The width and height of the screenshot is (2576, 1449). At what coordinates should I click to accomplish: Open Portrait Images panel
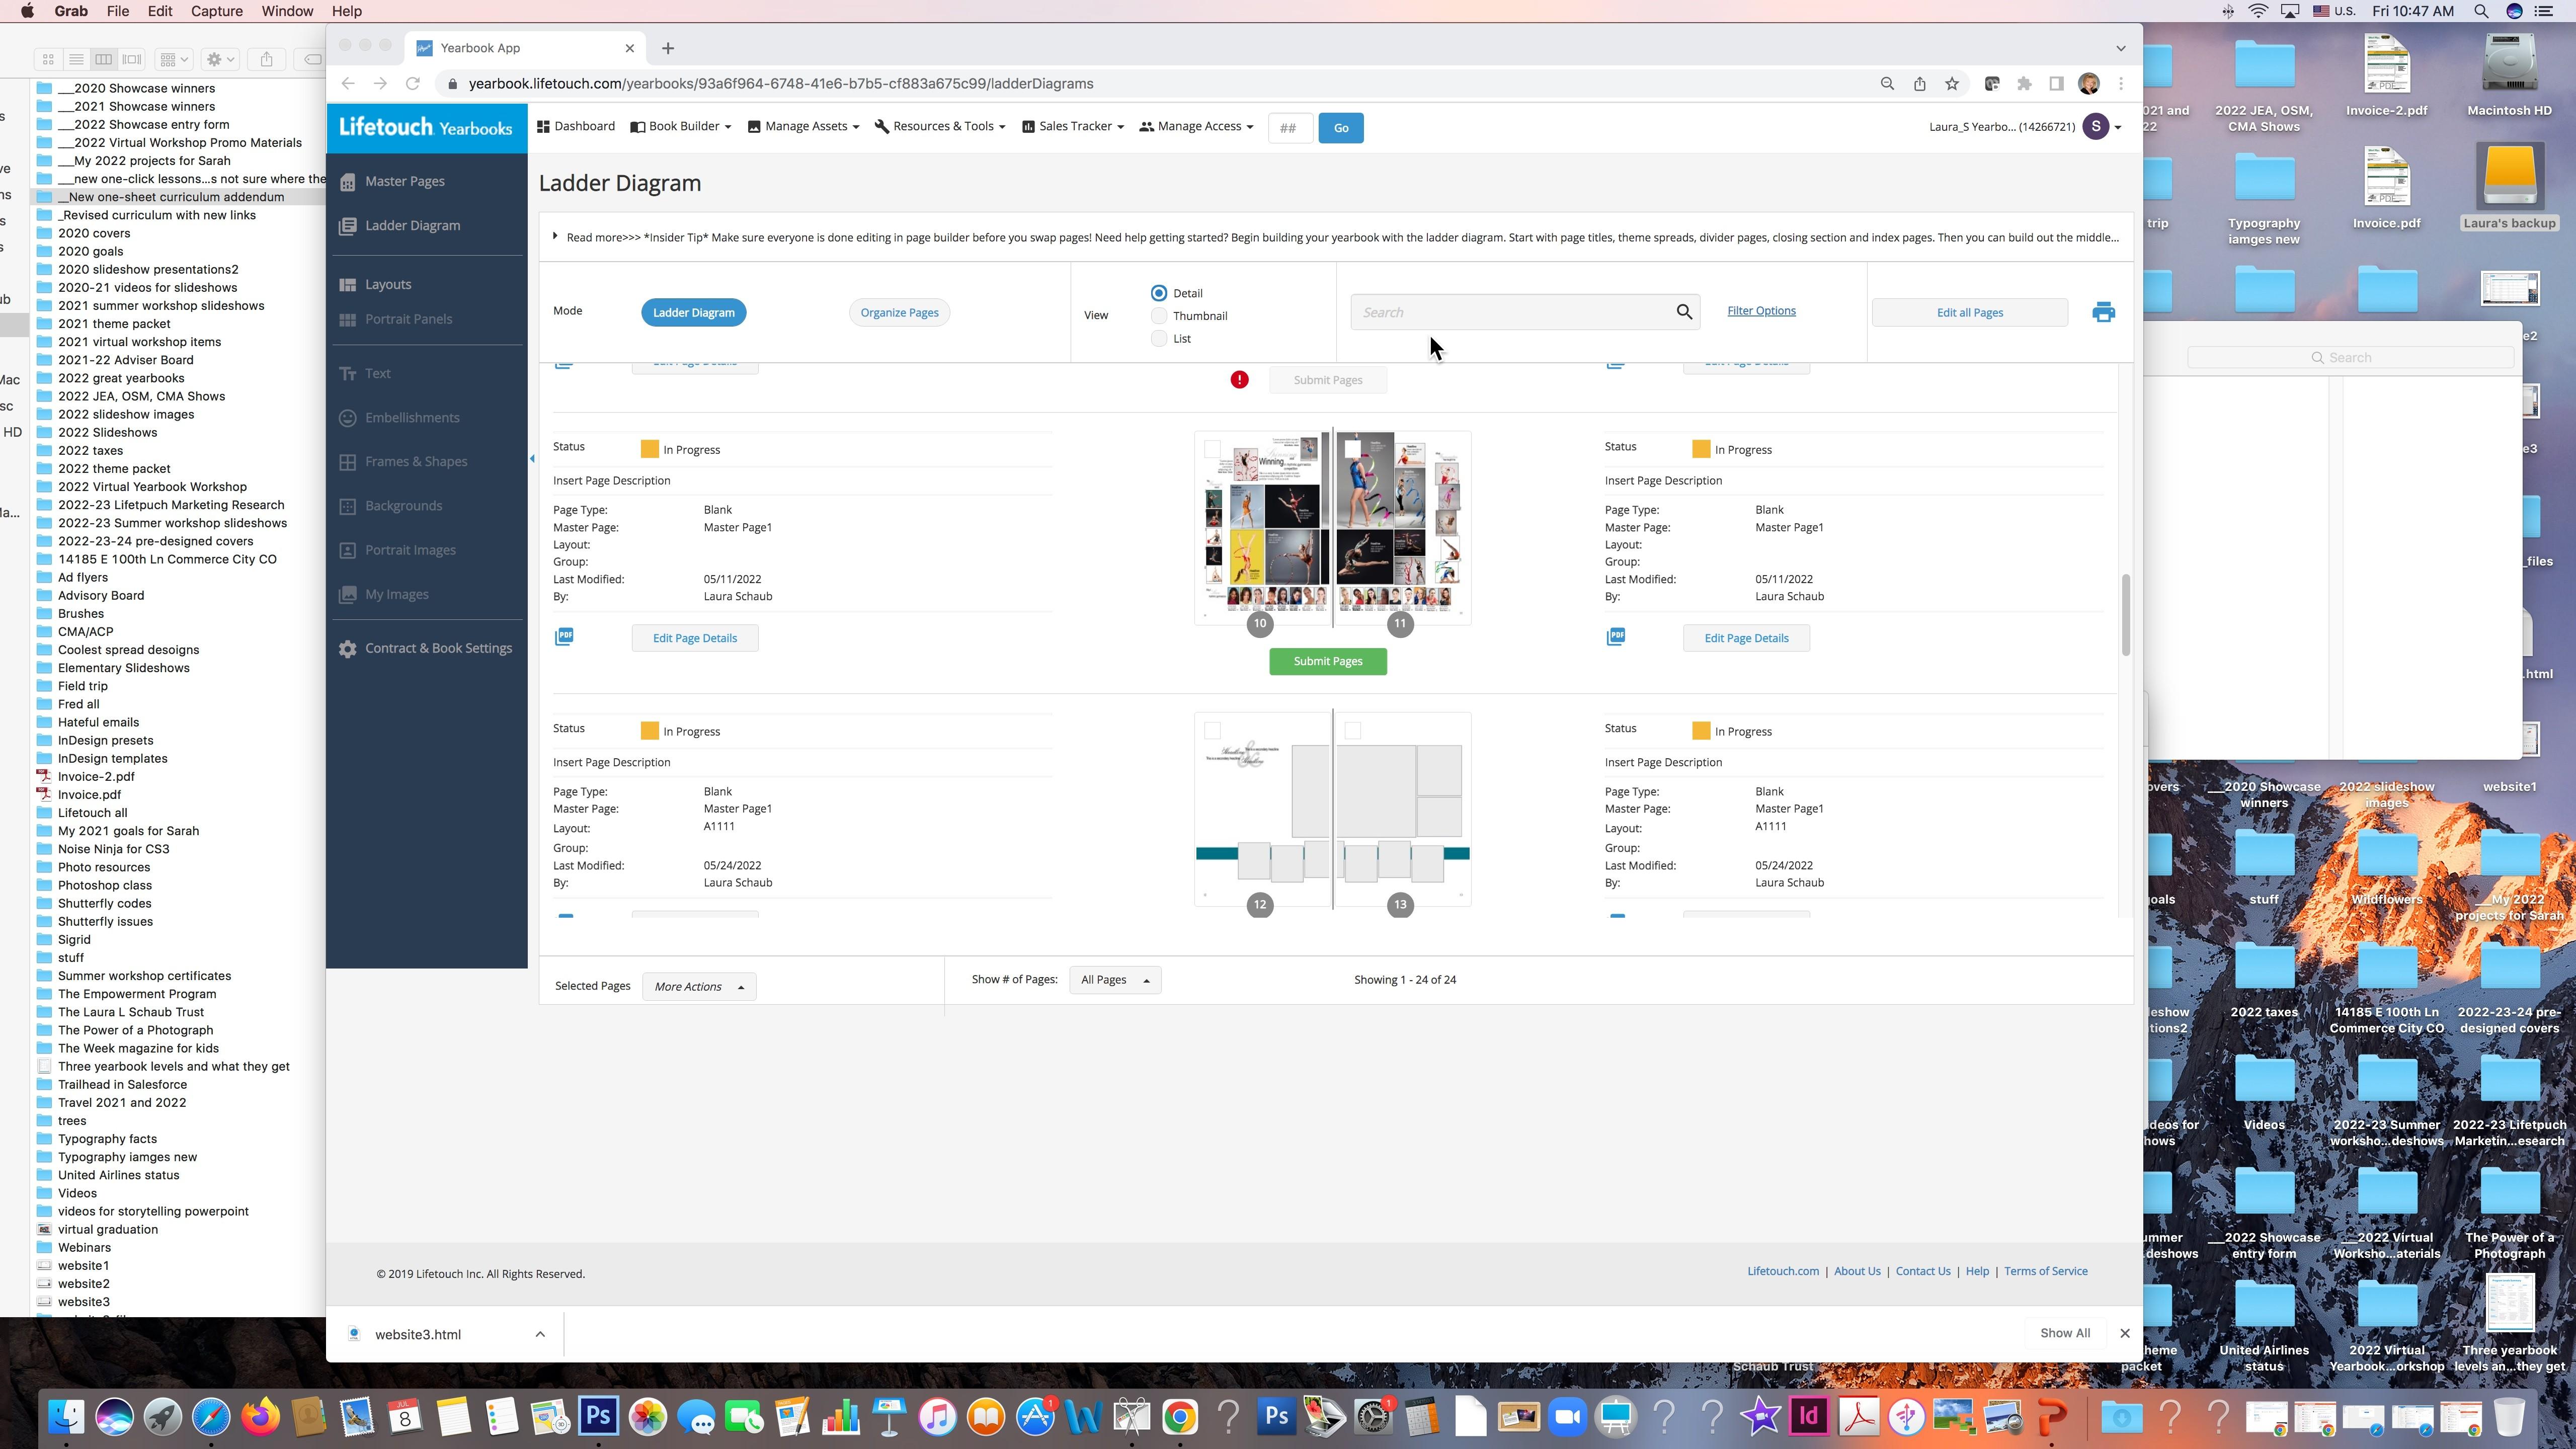tap(410, 550)
